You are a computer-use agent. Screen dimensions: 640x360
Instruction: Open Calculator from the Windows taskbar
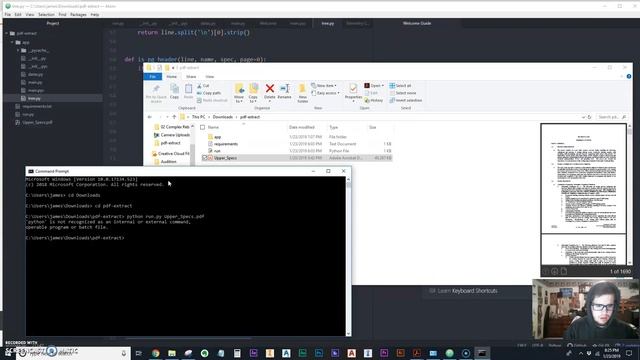[237, 353]
